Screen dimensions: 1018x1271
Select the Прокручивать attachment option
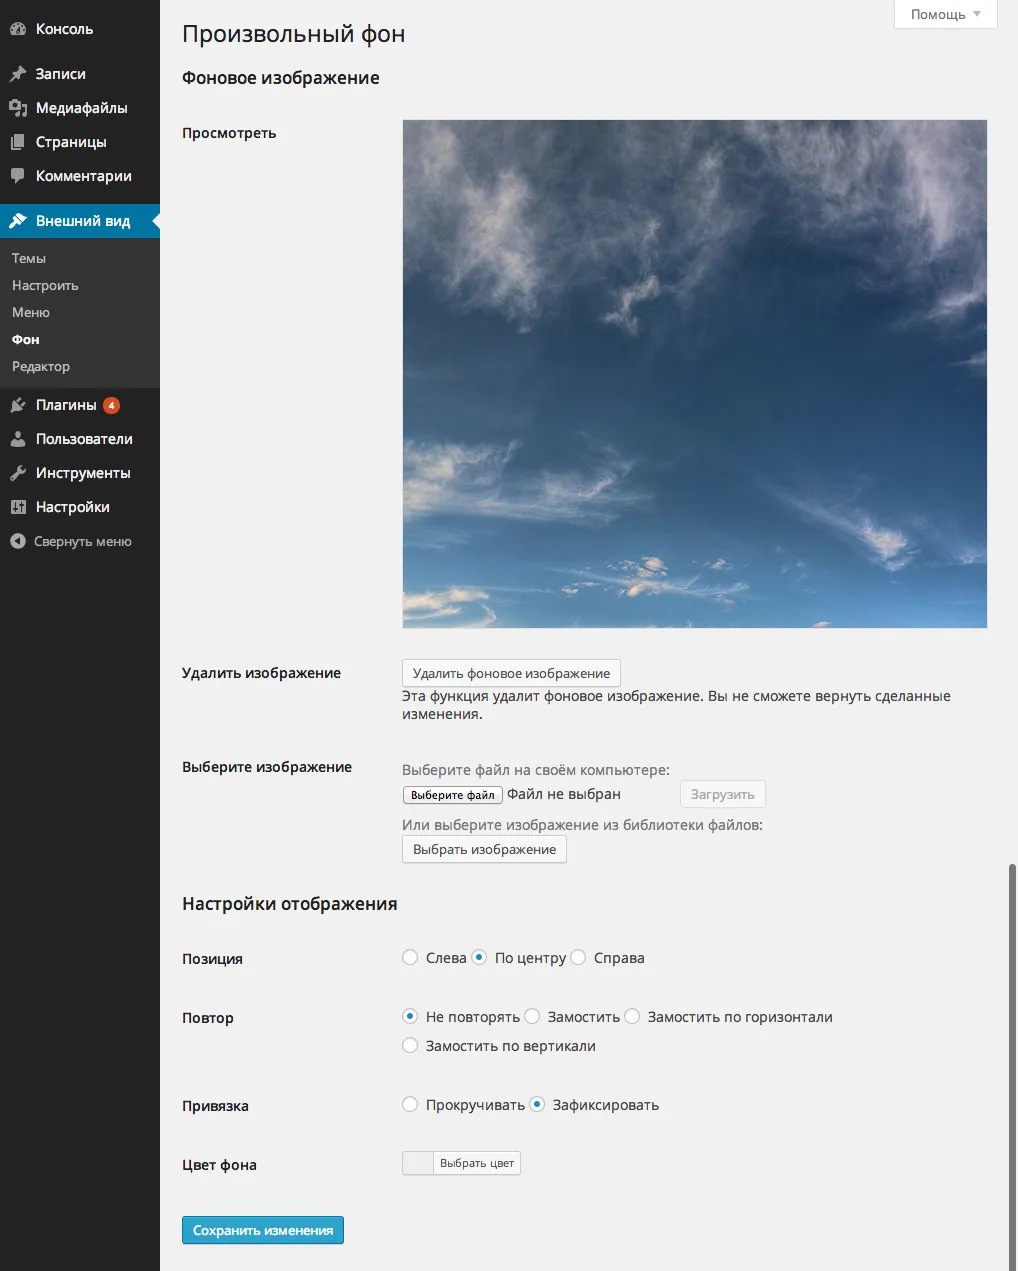tap(410, 1104)
